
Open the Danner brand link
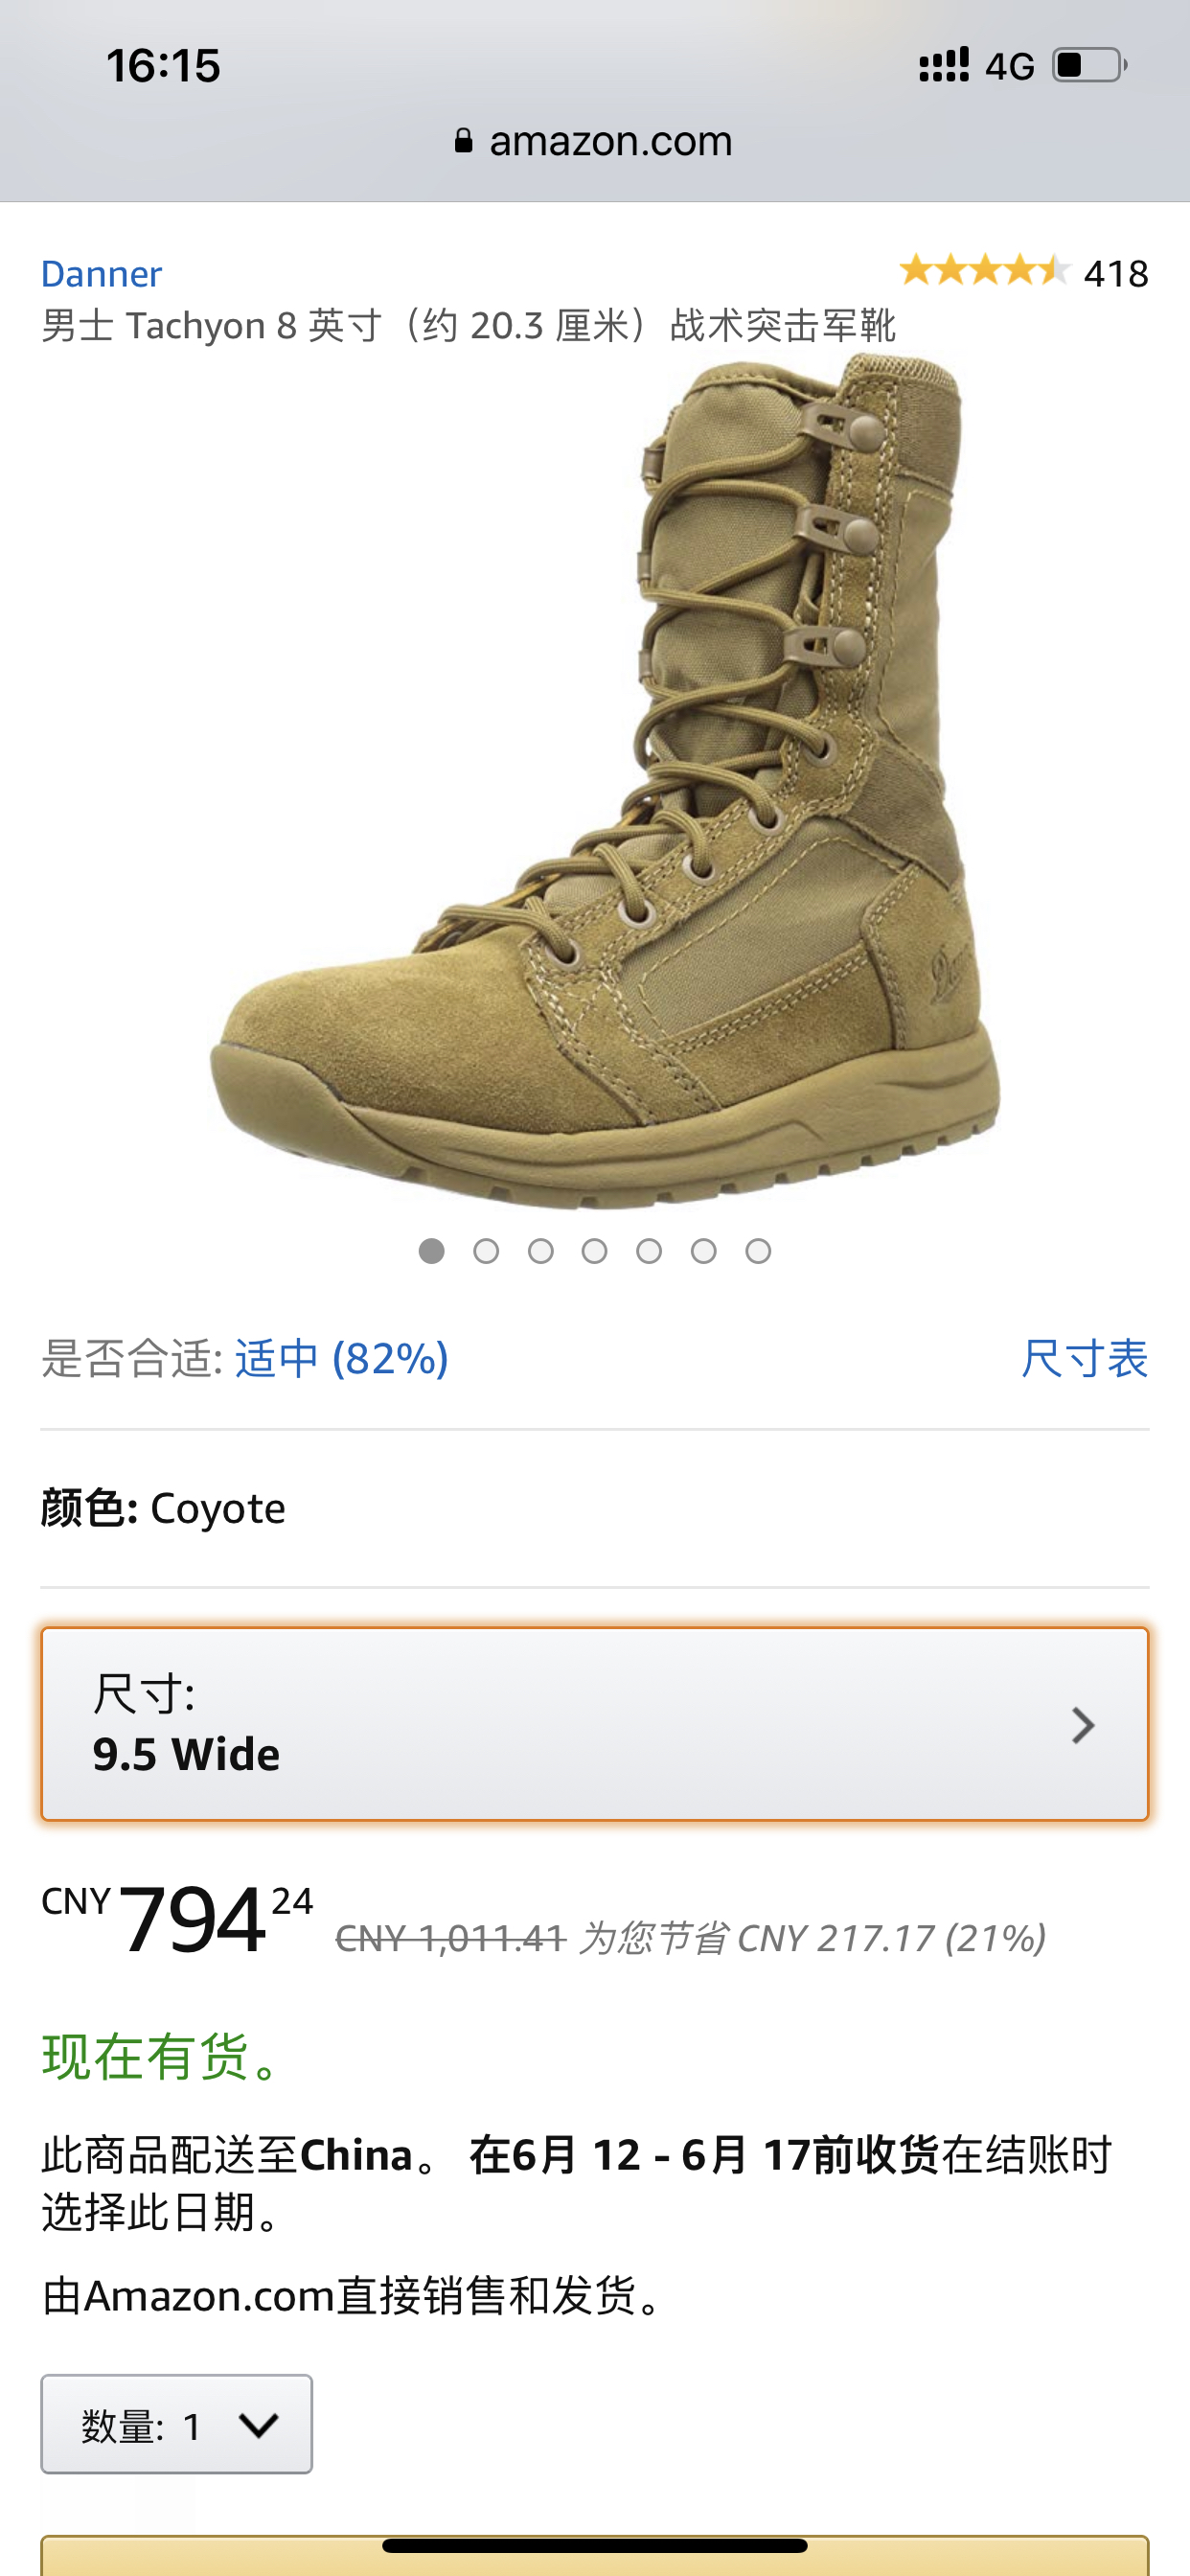click(101, 273)
